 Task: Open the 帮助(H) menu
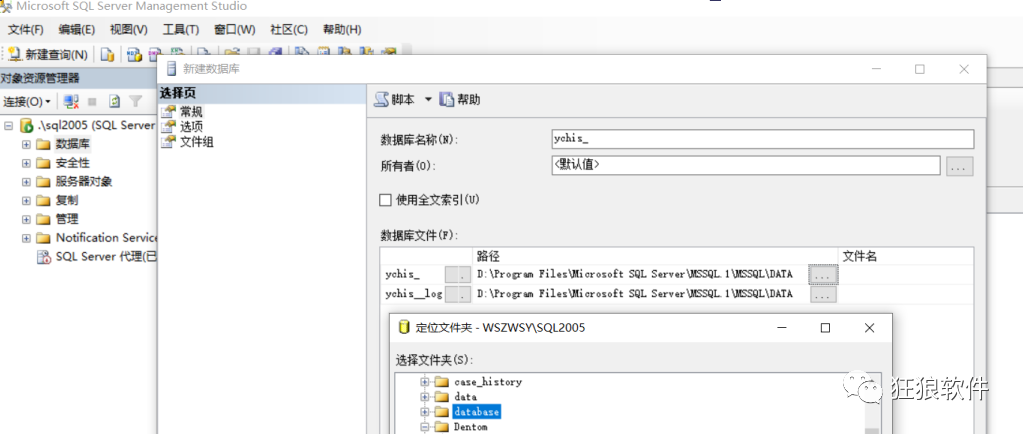click(342, 29)
